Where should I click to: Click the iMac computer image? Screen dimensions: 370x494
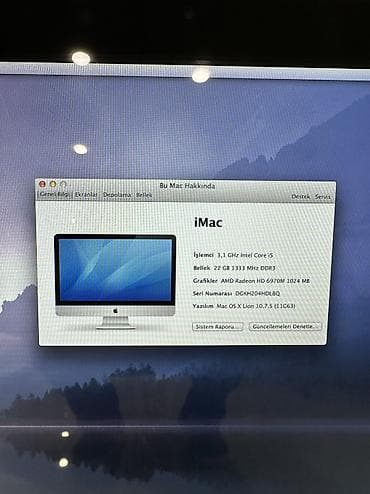point(115,282)
